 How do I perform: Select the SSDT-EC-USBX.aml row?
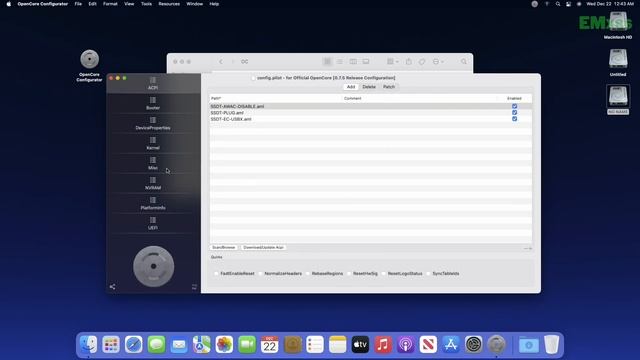click(x=371, y=119)
